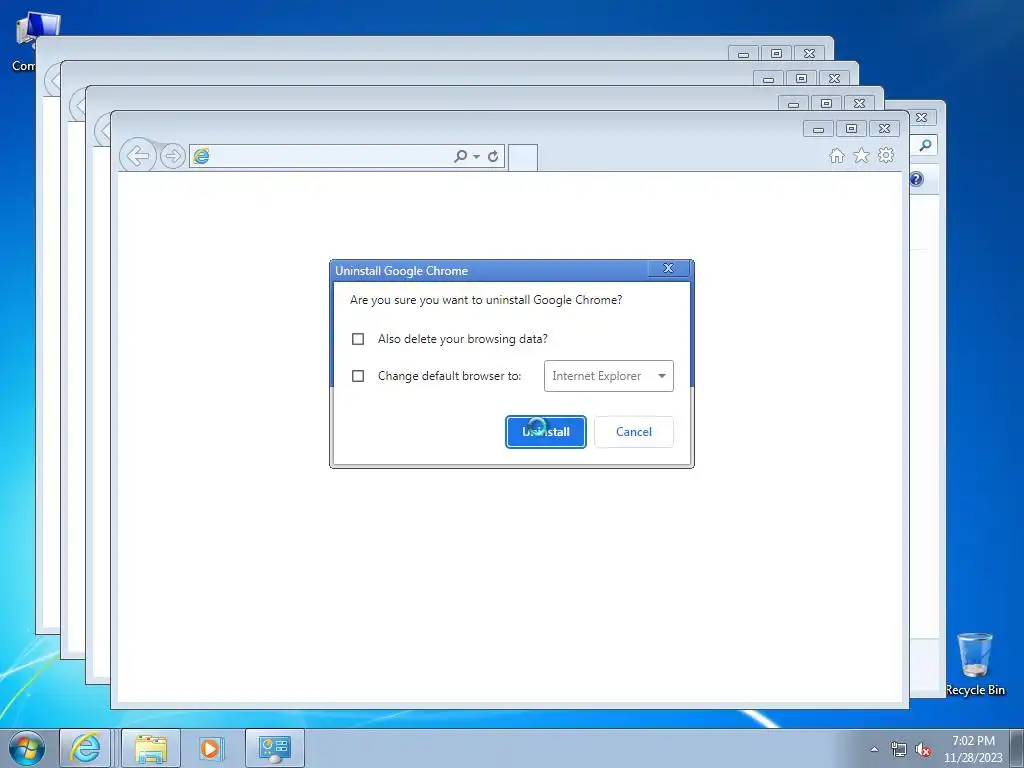
Task: Switch to the Control Panel taskbar item
Action: click(274, 748)
